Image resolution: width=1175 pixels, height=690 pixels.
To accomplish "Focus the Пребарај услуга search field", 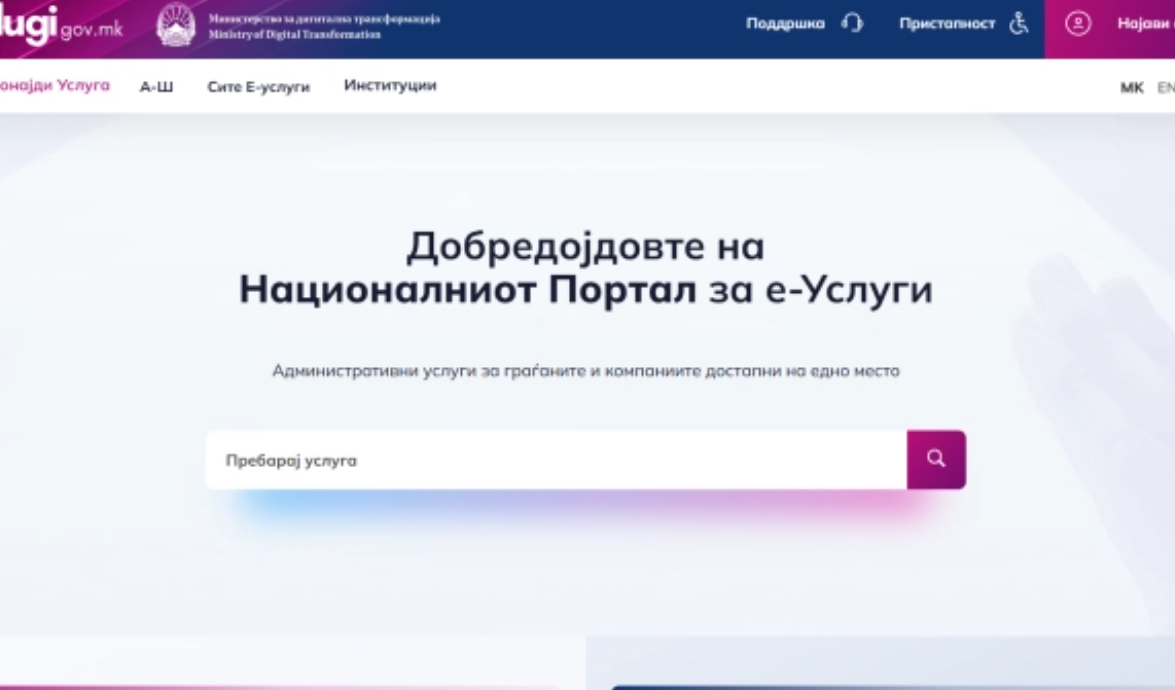I will 556,460.
